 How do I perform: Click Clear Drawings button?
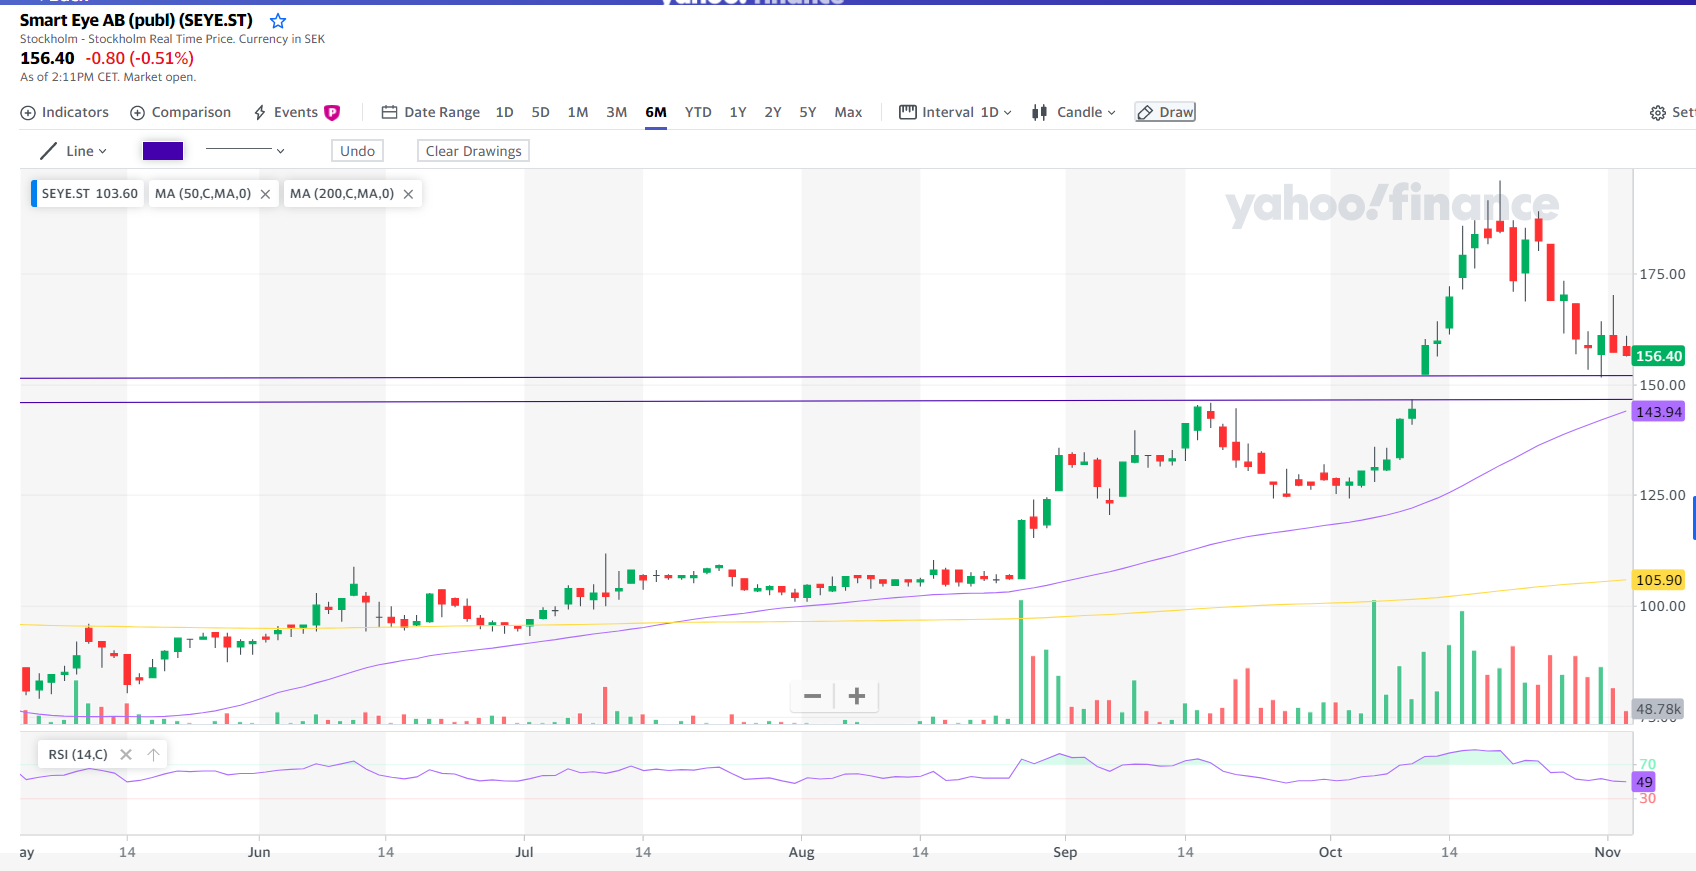pyautogui.click(x=473, y=151)
